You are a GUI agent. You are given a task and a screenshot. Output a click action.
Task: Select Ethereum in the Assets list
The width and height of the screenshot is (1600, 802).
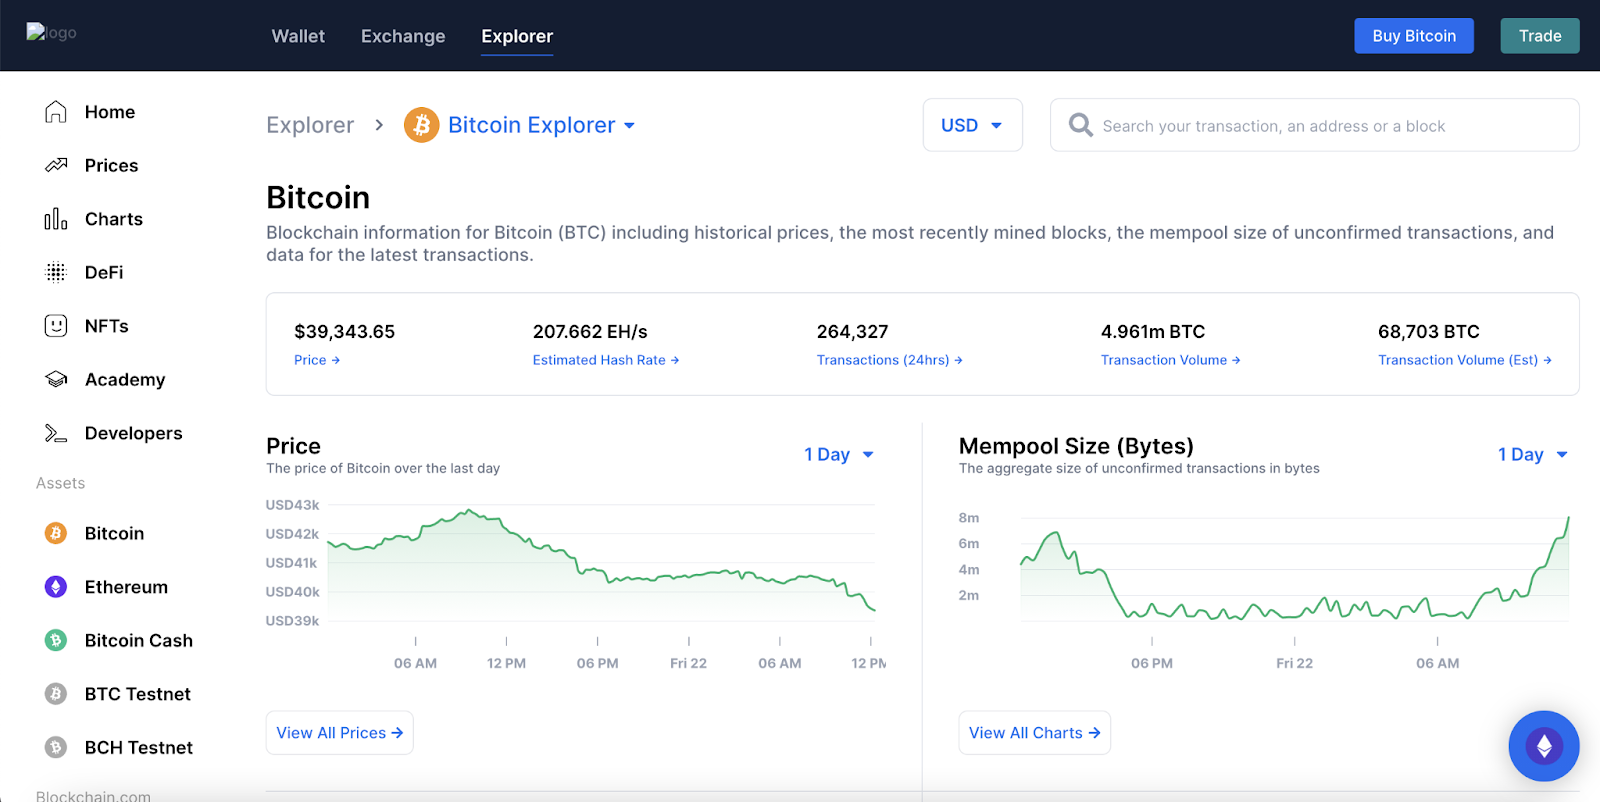[x=127, y=587]
